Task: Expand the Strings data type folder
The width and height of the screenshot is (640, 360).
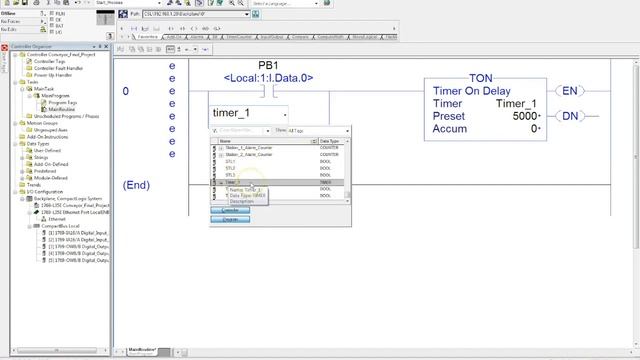Action: [x=23, y=158]
